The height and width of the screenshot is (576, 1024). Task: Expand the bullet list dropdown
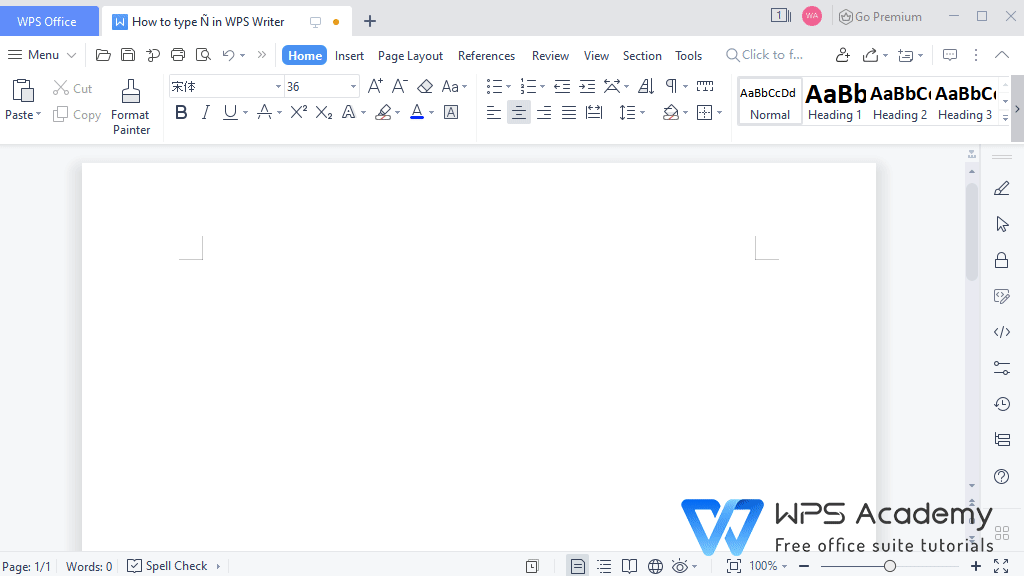[x=509, y=86]
